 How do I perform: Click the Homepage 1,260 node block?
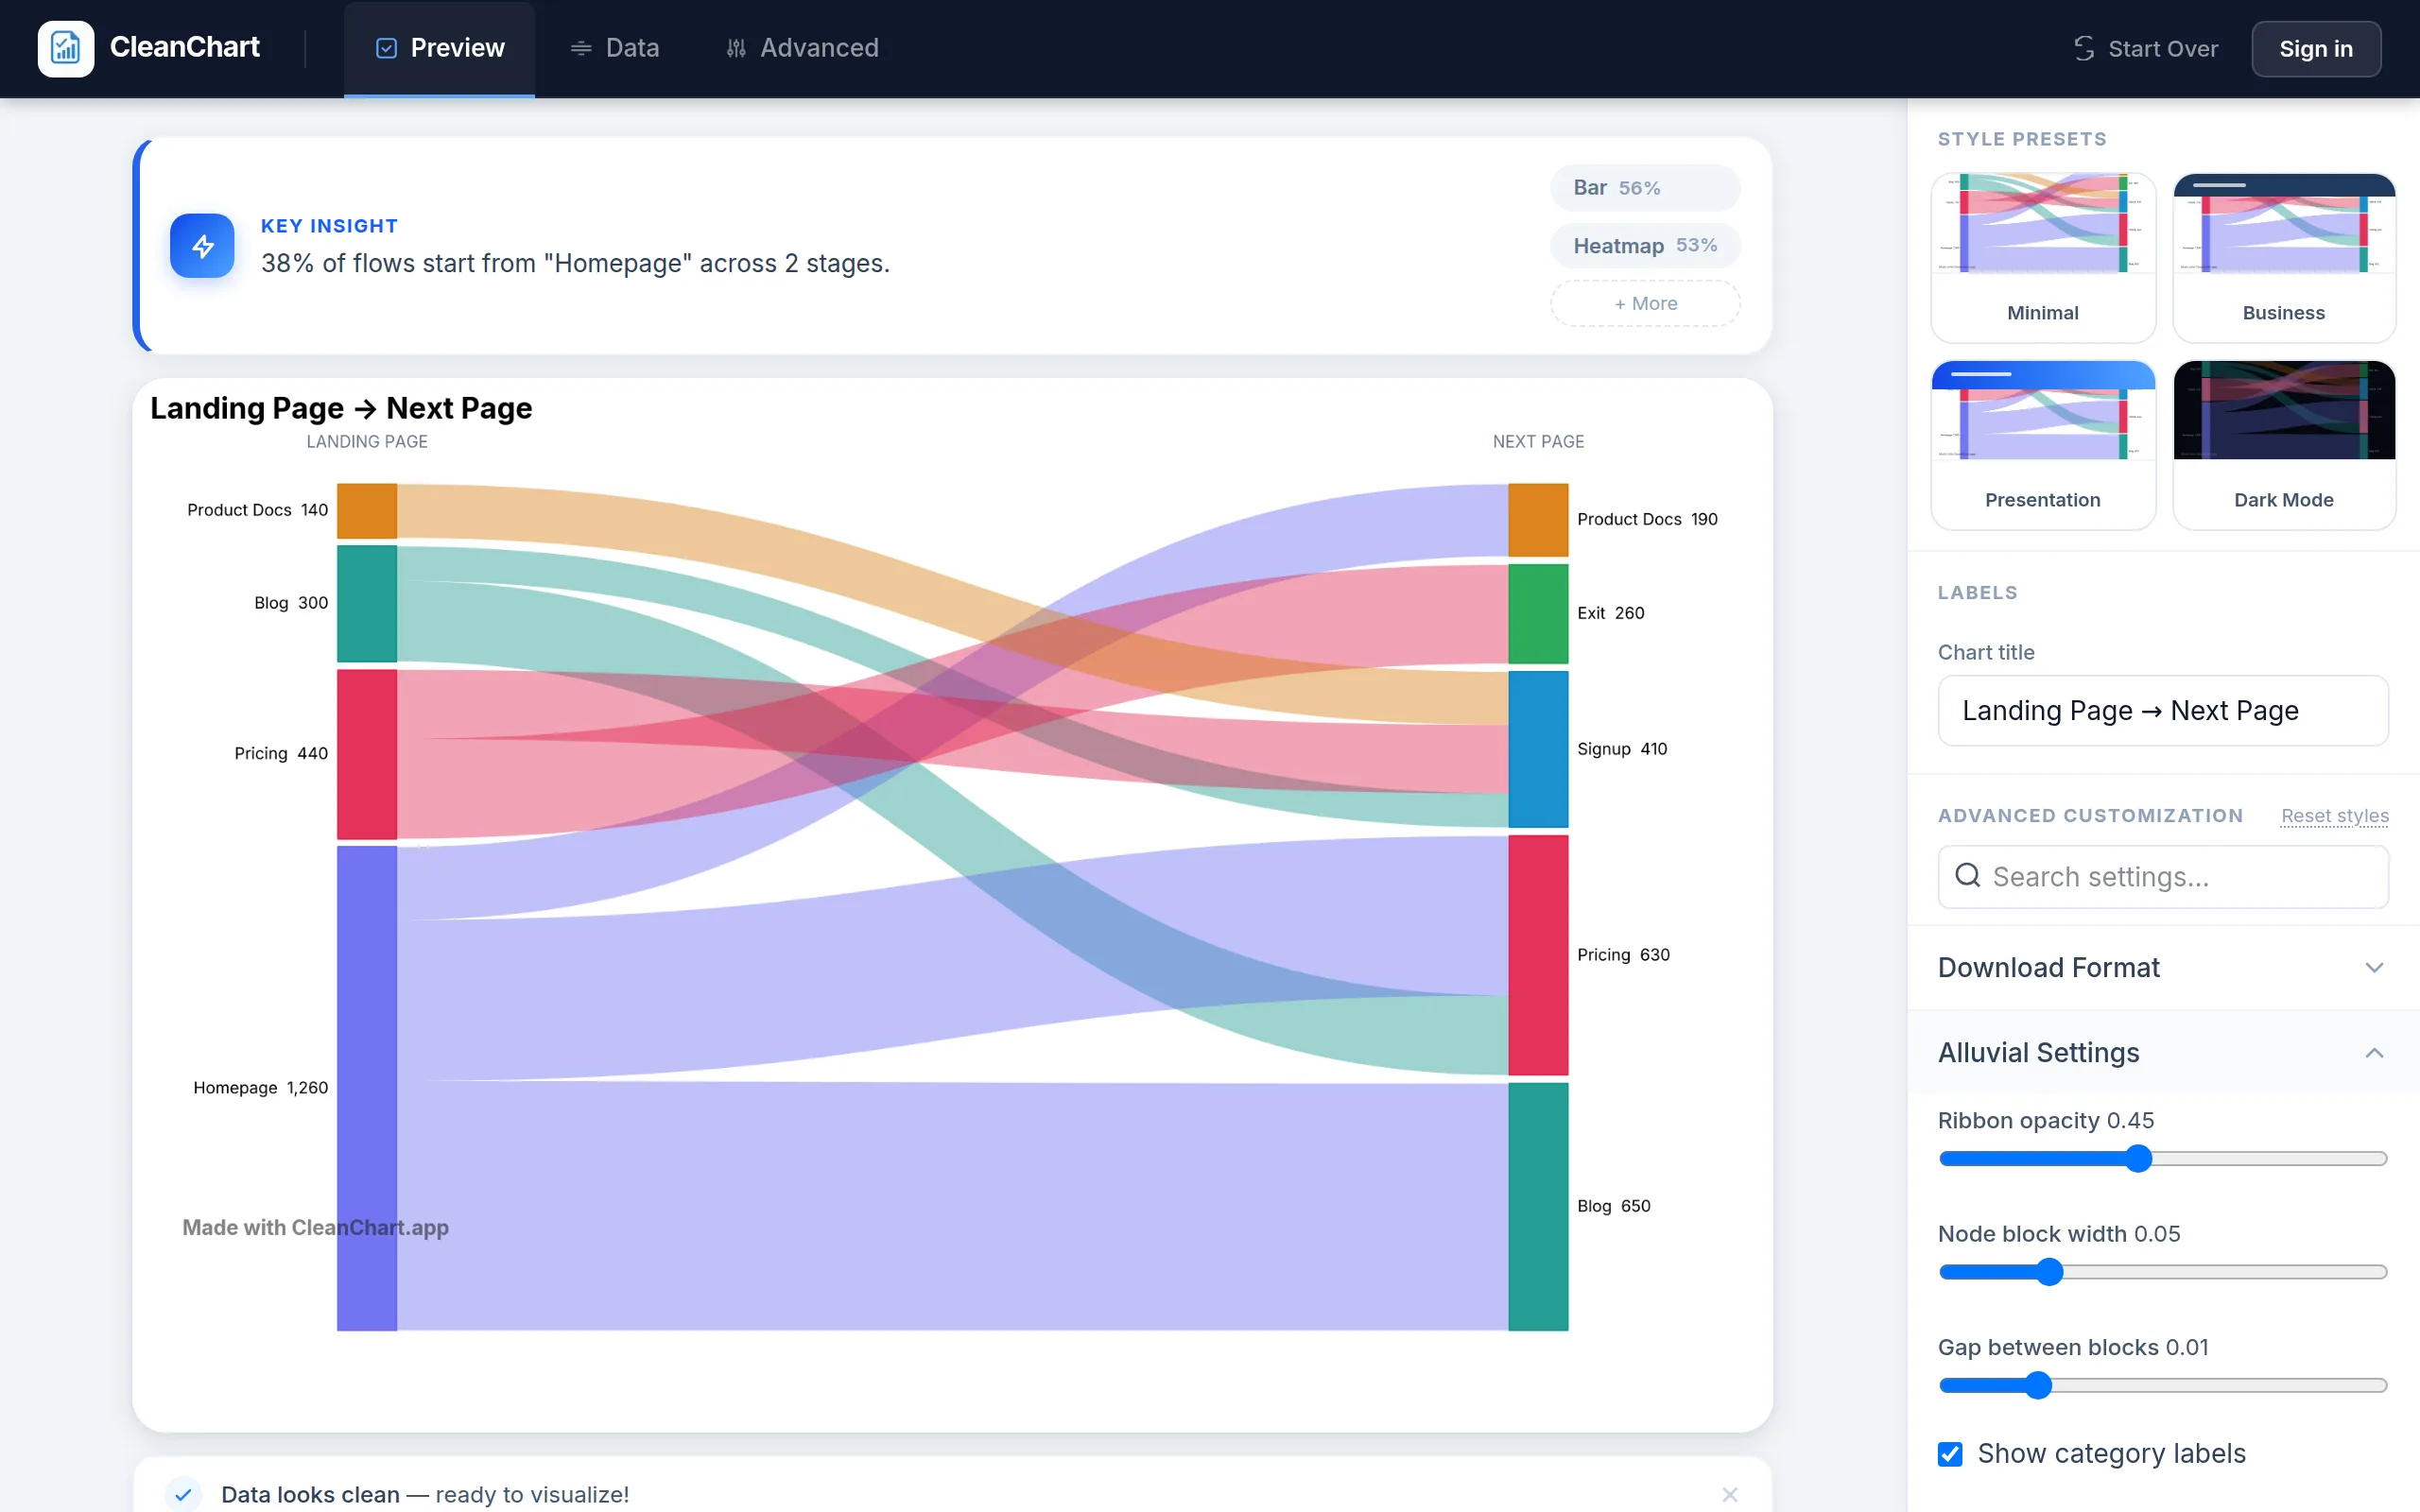[x=367, y=1088]
